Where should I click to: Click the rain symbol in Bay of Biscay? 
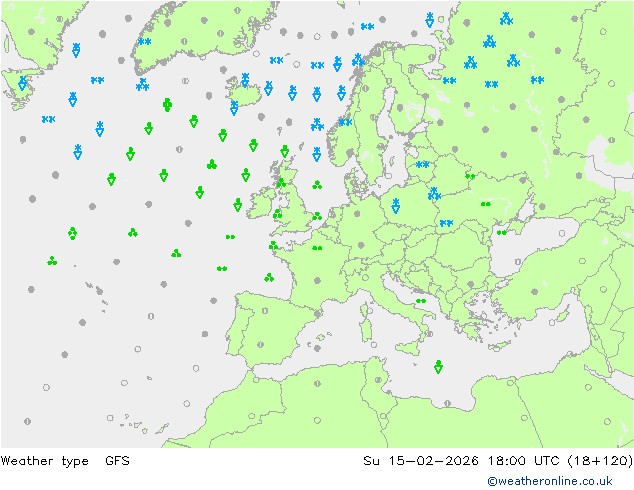269,277
